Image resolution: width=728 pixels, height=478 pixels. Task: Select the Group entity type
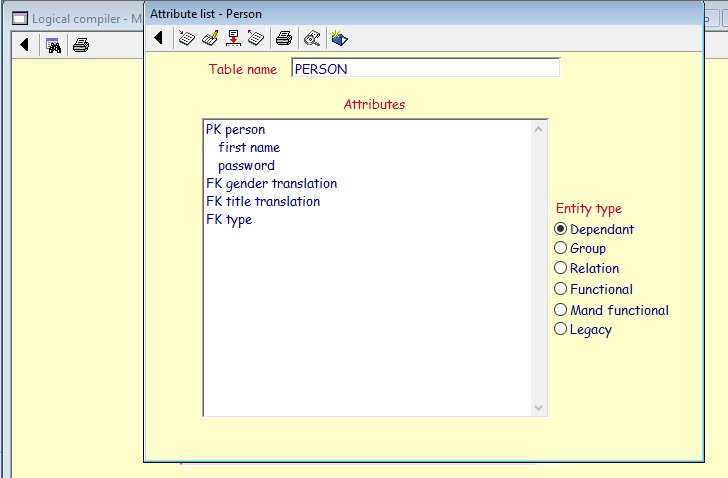(x=561, y=248)
